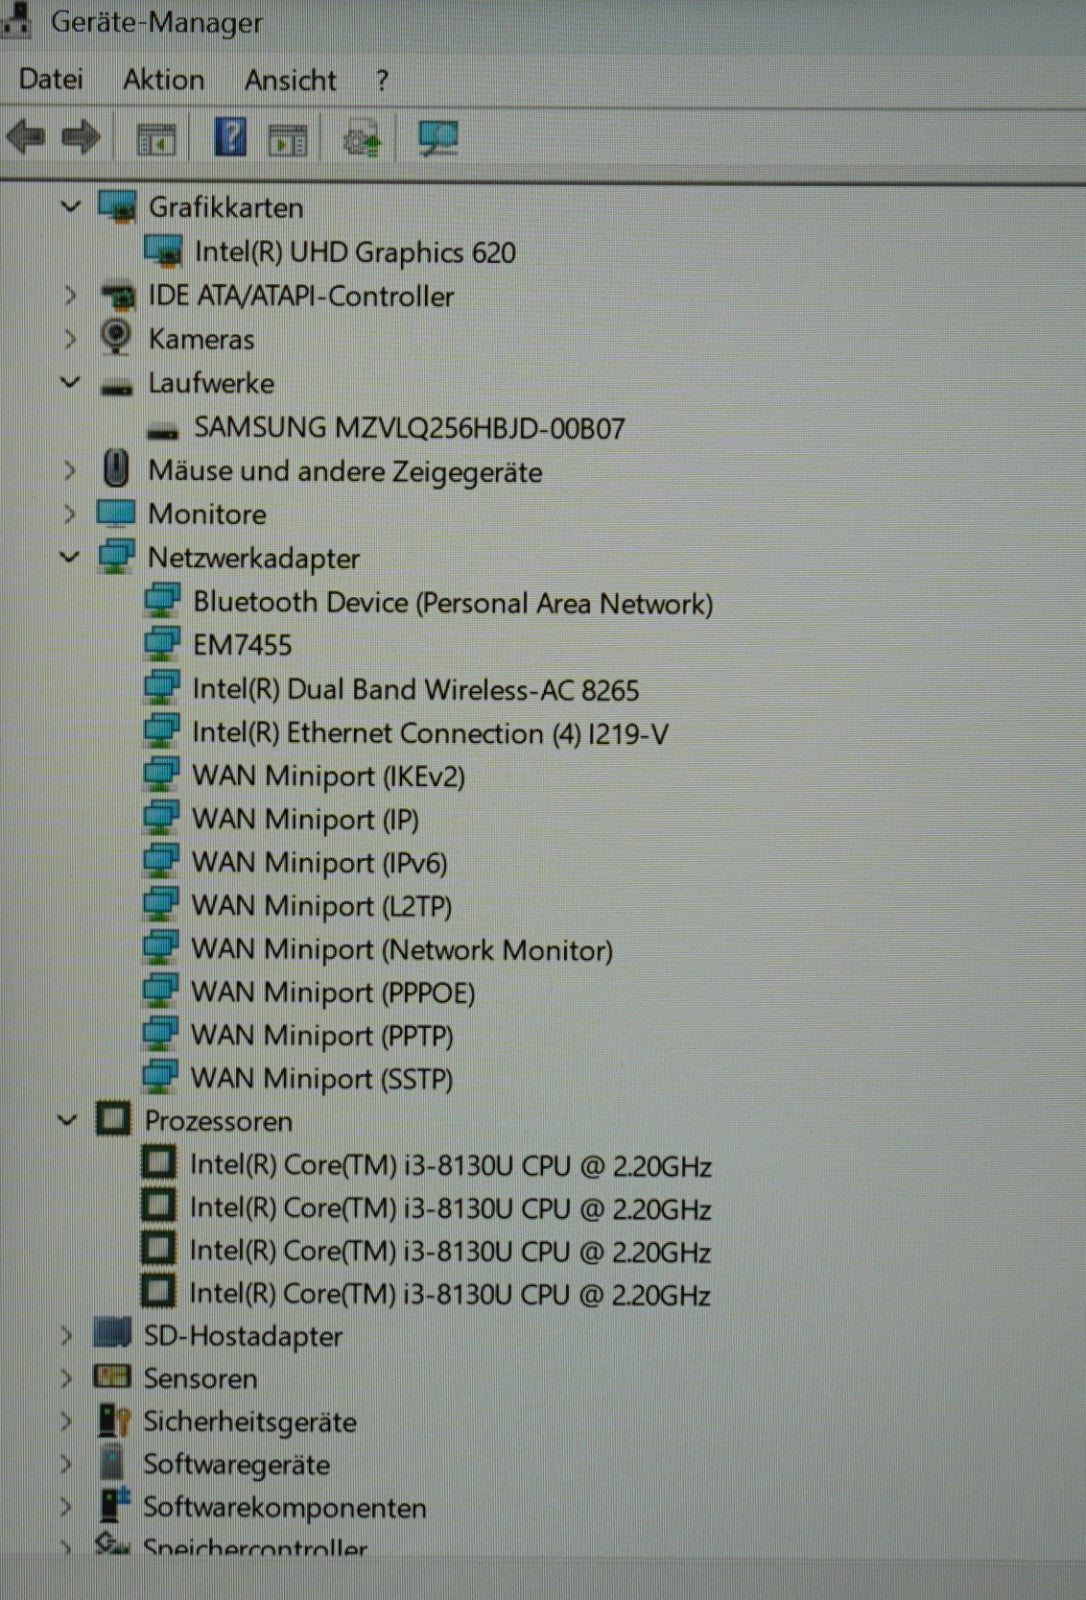The height and width of the screenshot is (1600, 1086).
Task: Select SAMSUNG MZVLQ256HBJD-00B07 drive entry
Action: point(409,428)
